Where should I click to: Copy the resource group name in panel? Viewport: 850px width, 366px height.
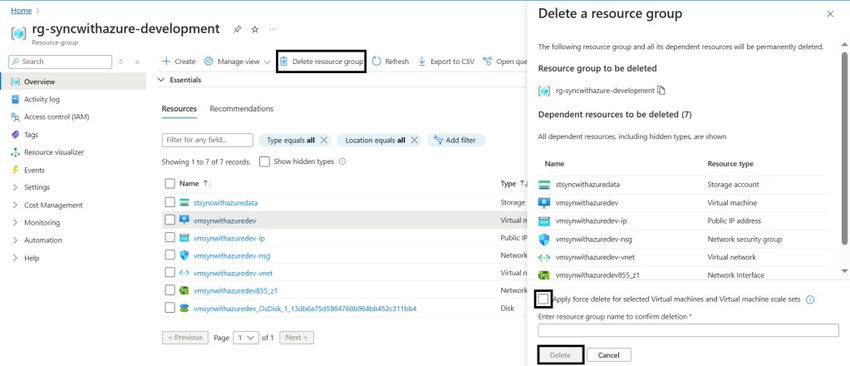(x=661, y=91)
